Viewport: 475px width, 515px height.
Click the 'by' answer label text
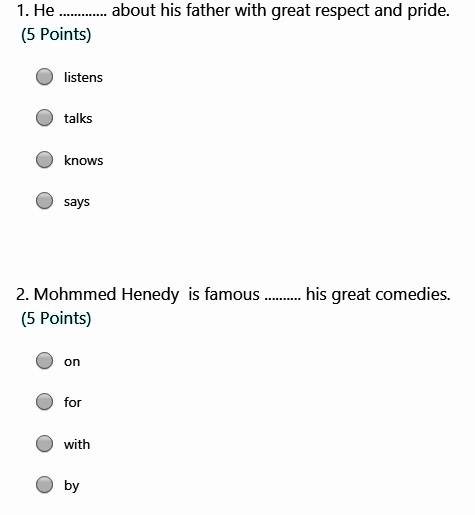[x=72, y=486]
